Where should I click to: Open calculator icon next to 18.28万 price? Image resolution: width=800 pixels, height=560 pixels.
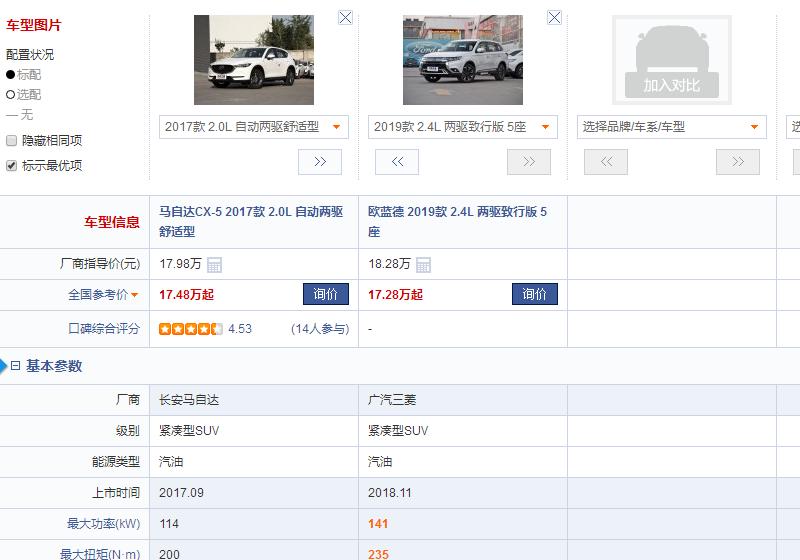[x=423, y=265]
